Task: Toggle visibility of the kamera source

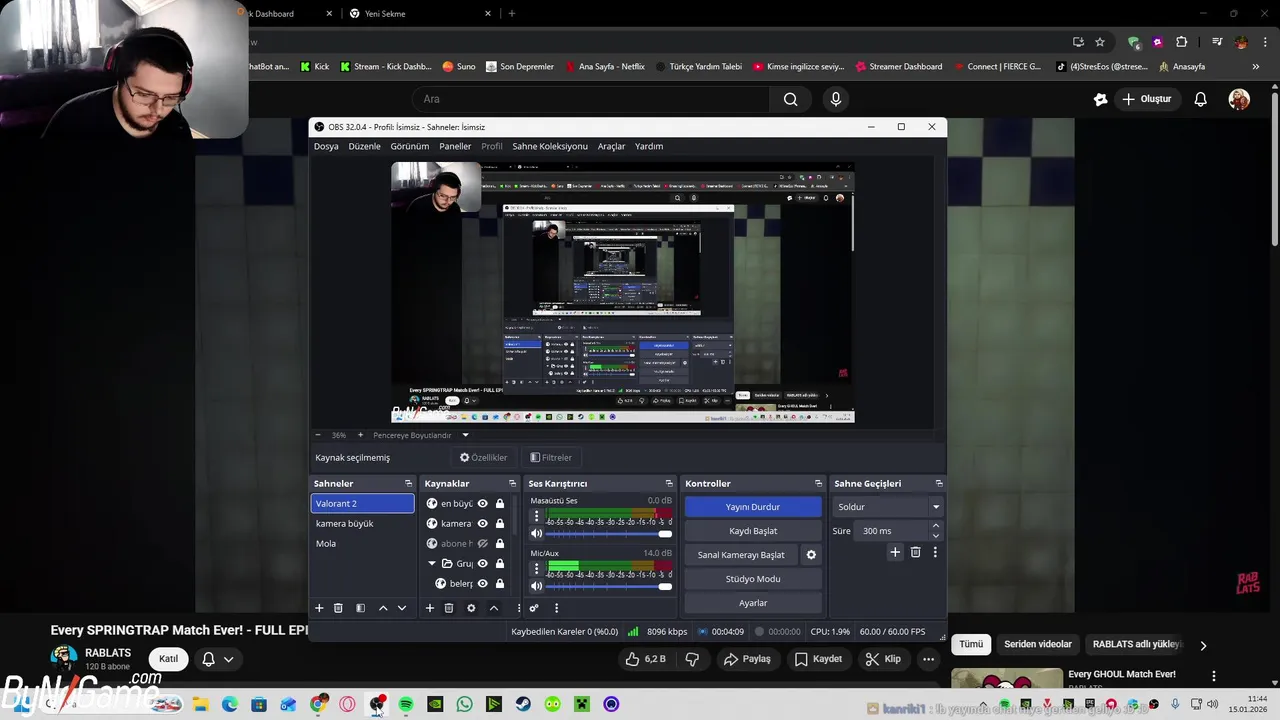Action: click(x=483, y=524)
